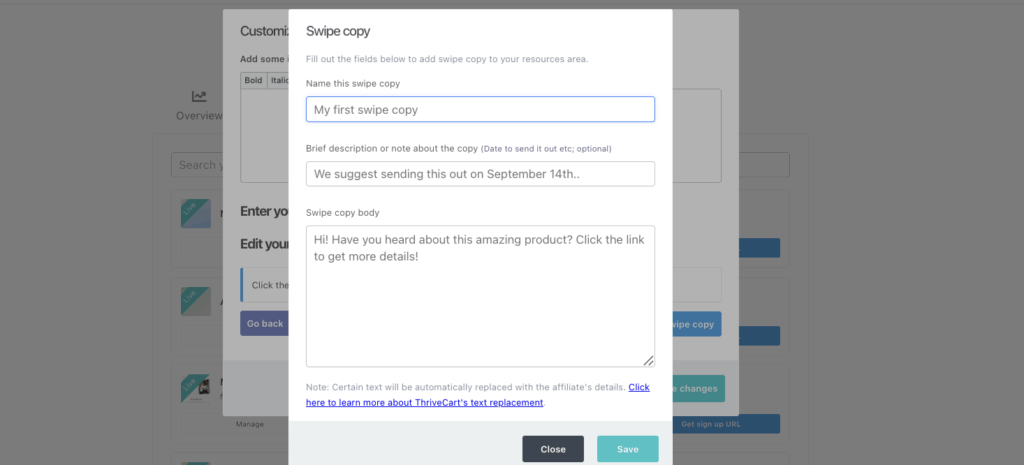Image resolution: width=1024 pixels, height=465 pixels.
Task: Click the textarea resize handle icon
Action: [648, 360]
